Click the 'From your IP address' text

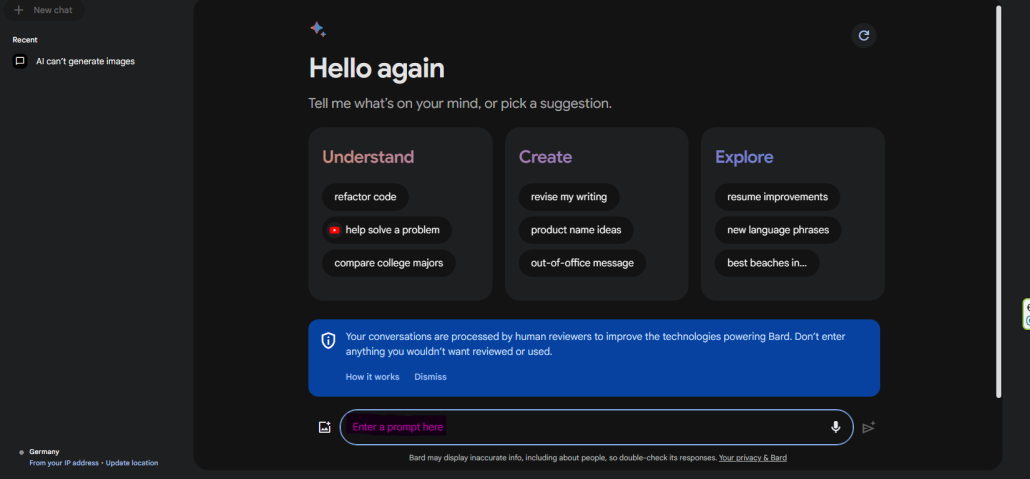click(x=64, y=463)
